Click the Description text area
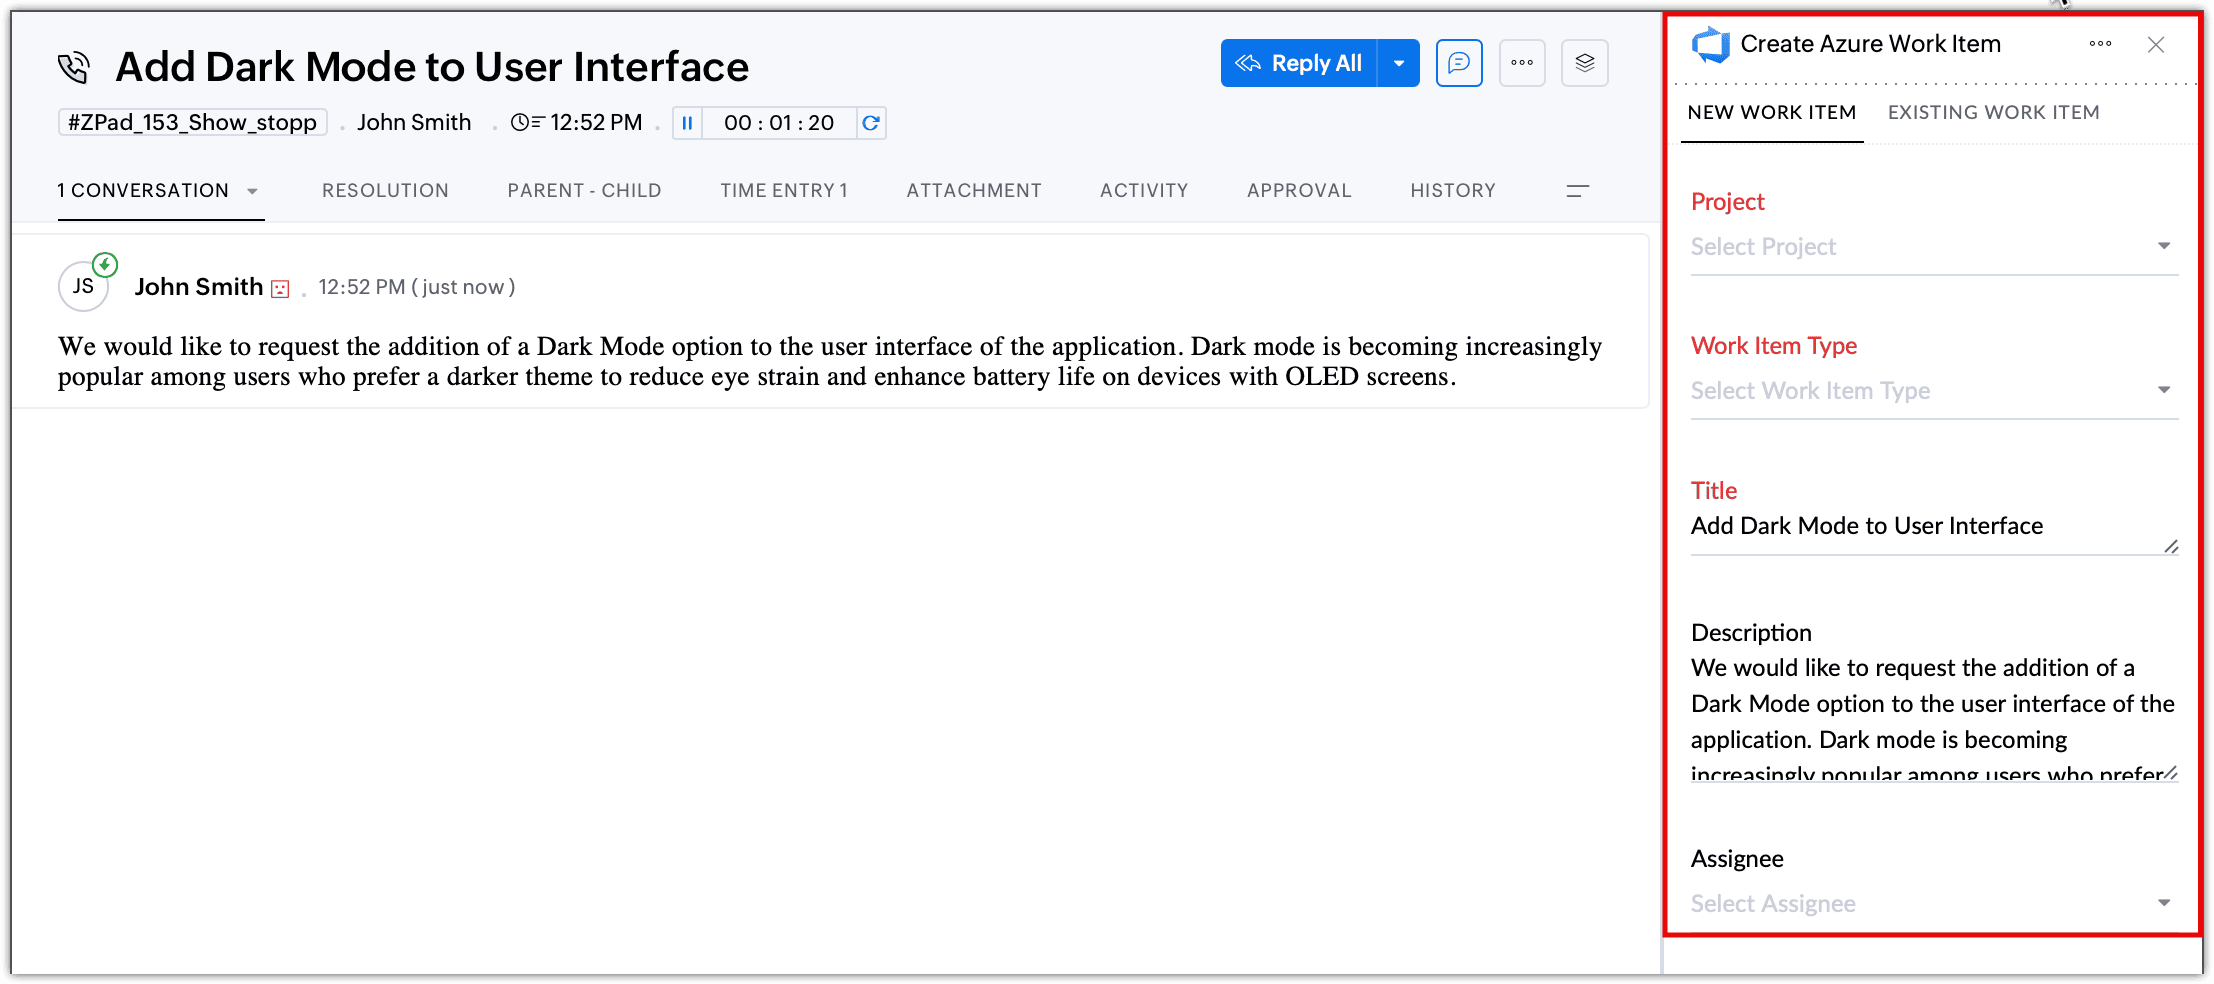Image resolution: width=2214 pixels, height=984 pixels. pos(1934,716)
